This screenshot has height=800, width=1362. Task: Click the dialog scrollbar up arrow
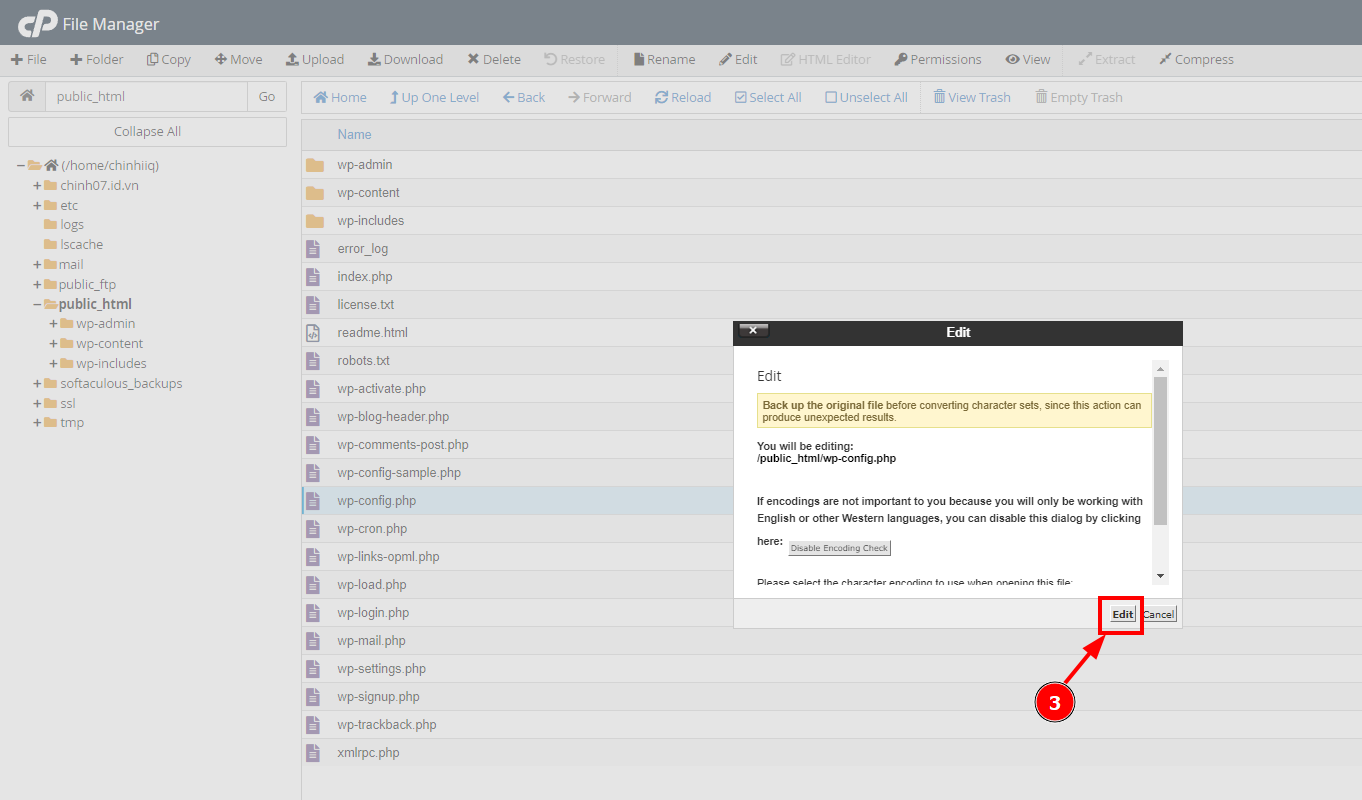1160,368
